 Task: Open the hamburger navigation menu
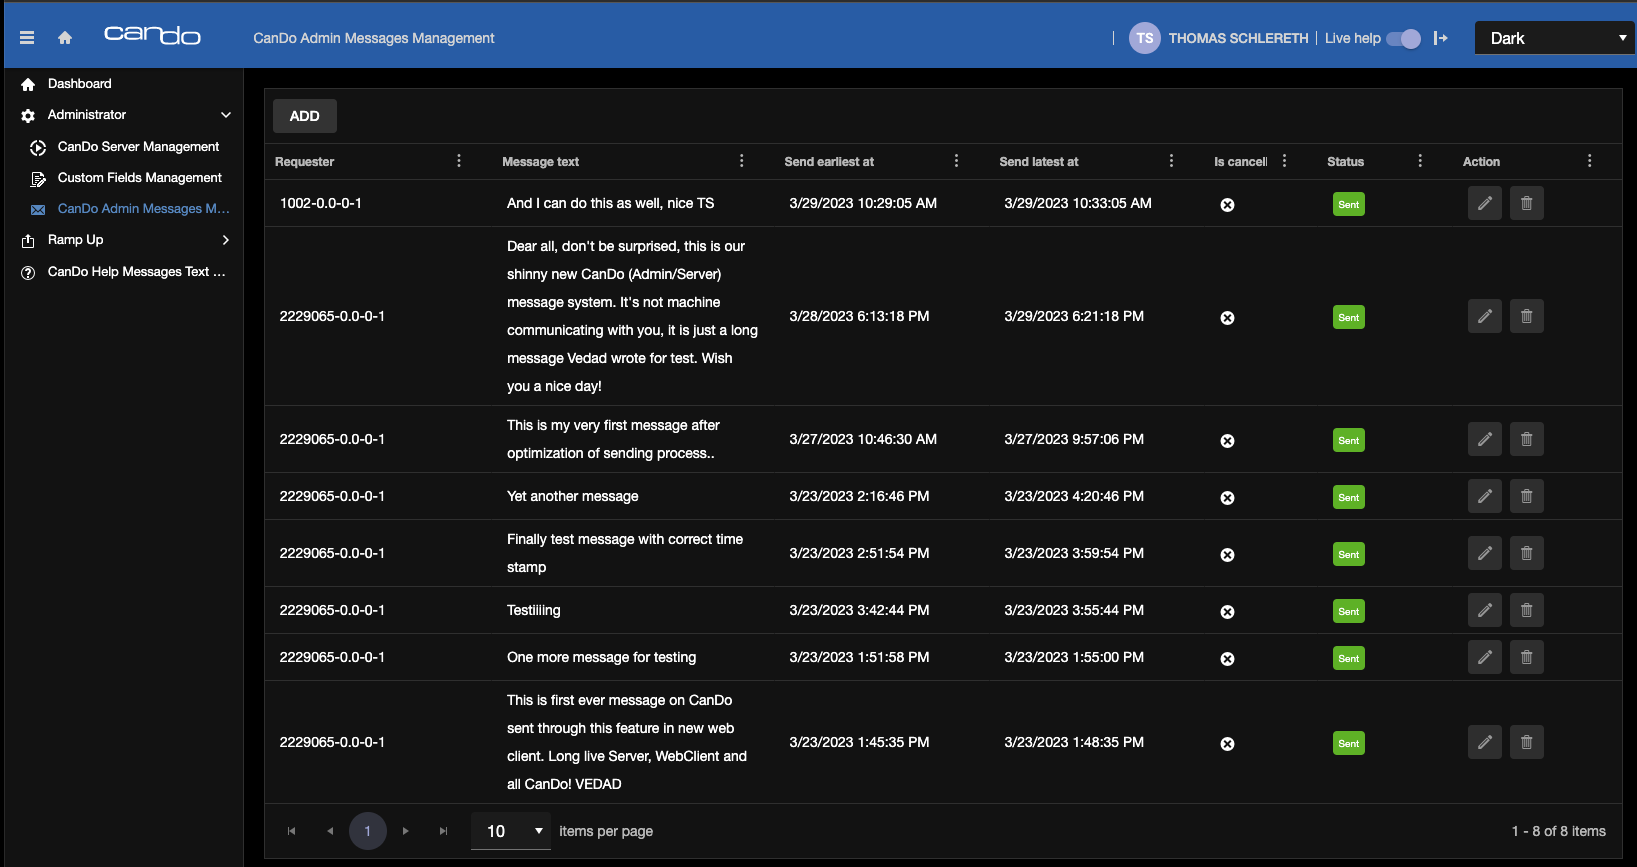coord(27,38)
